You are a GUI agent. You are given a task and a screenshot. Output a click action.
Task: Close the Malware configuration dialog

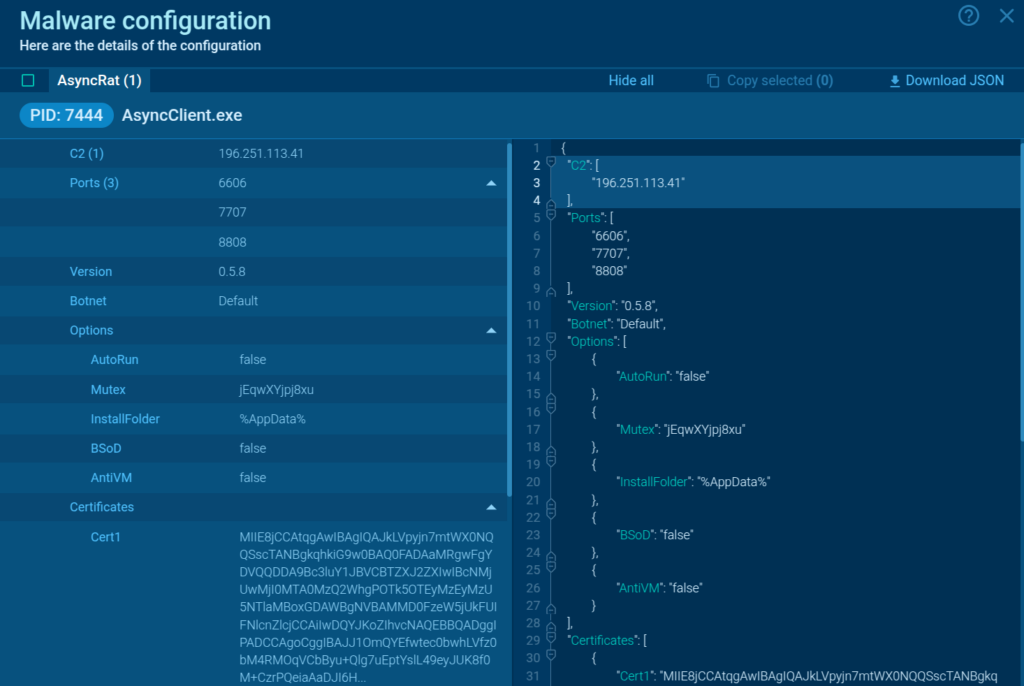click(x=1006, y=16)
